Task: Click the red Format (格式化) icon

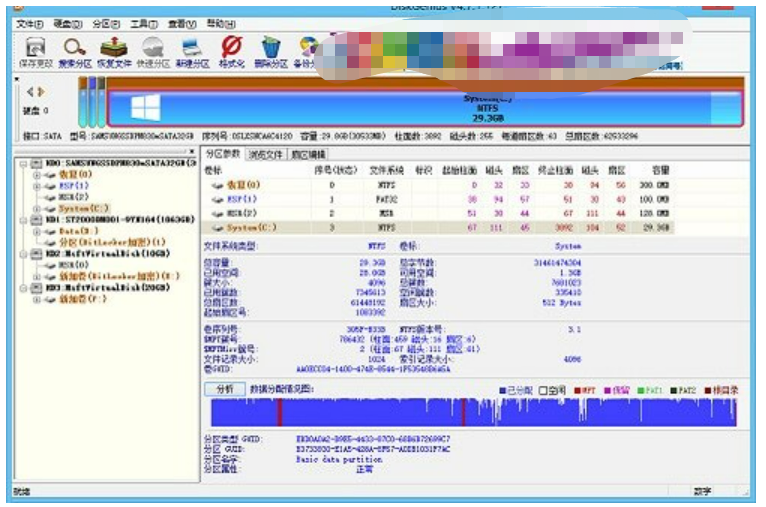Action: pos(231,50)
